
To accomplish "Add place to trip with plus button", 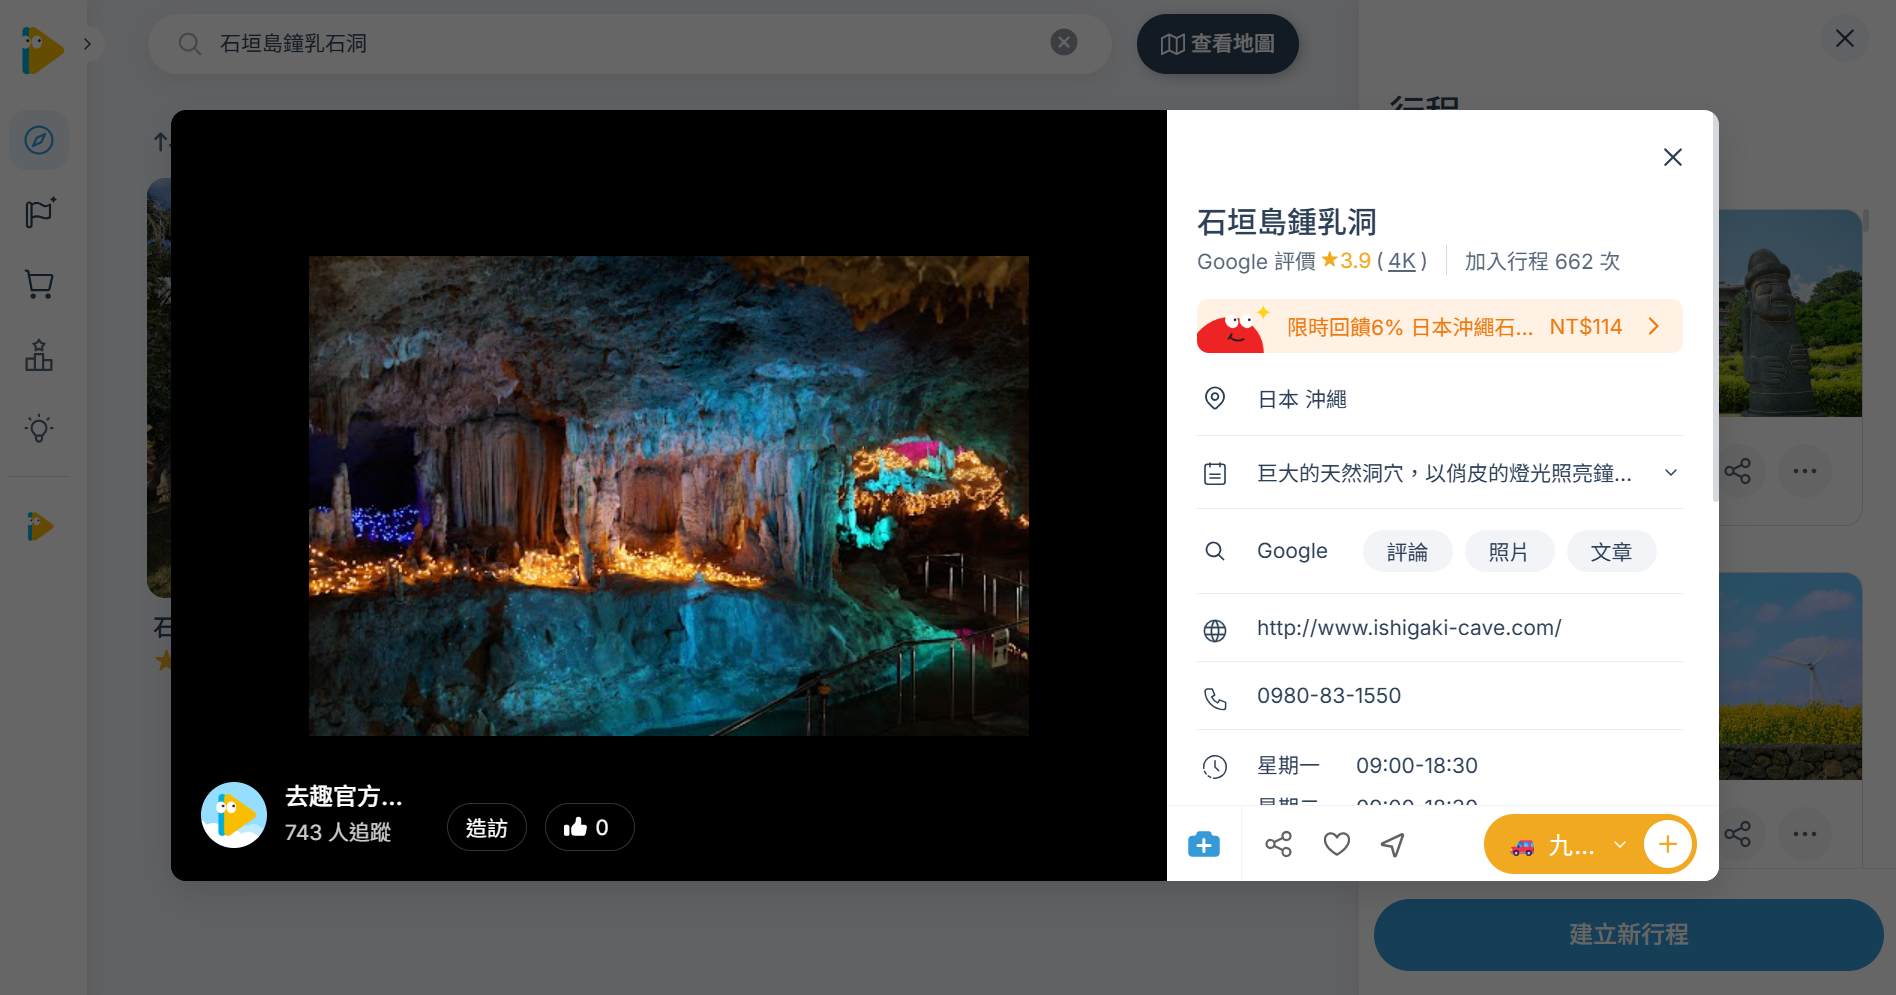I will (1667, 845).
